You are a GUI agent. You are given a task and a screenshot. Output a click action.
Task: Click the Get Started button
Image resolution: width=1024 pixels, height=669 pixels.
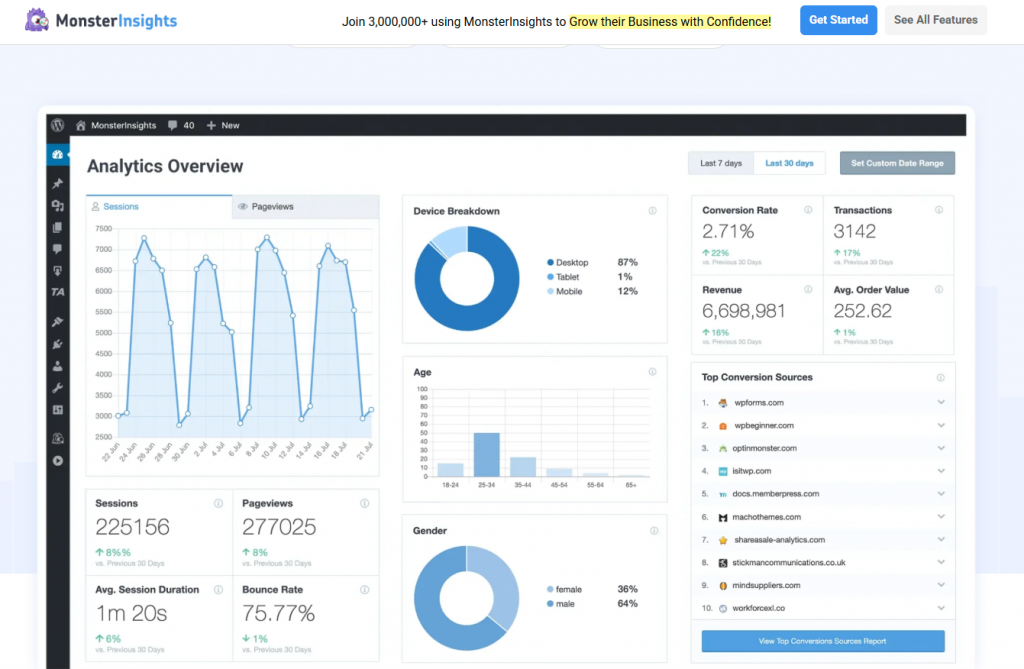(838, 20)
